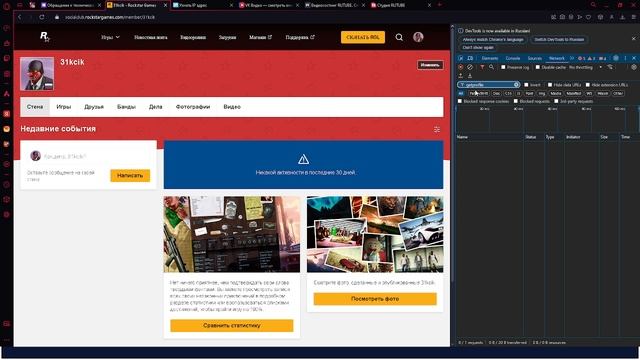640x360 pixels.
Task: Click the record network log button
Action: point(461,67)
